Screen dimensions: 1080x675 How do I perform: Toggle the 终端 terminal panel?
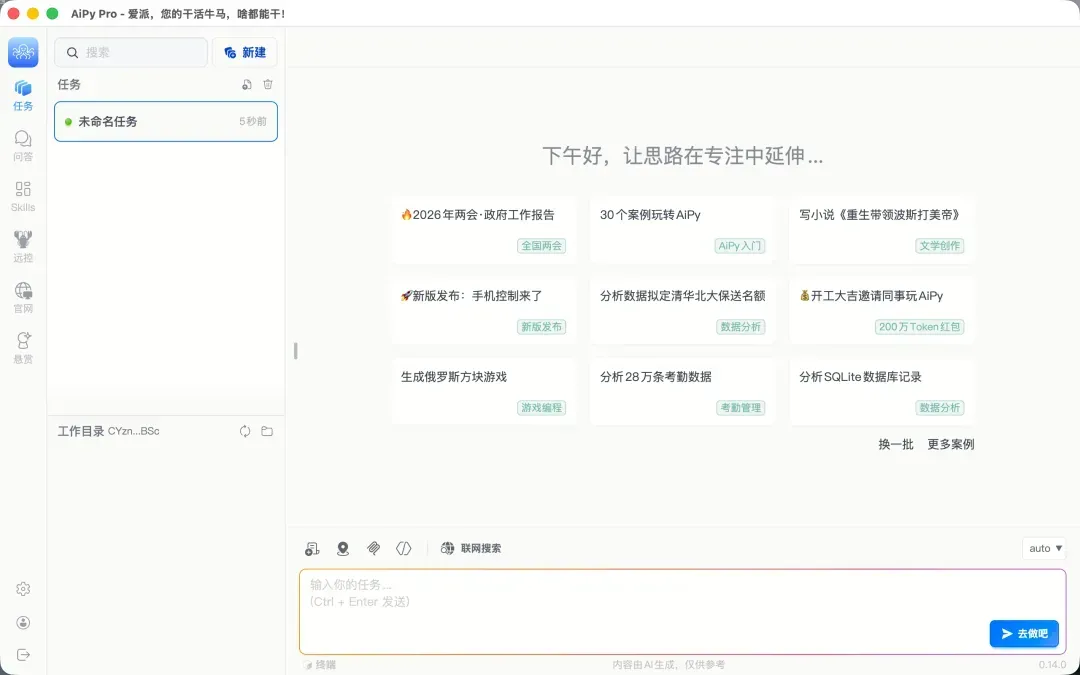click(x=320, y=665)
